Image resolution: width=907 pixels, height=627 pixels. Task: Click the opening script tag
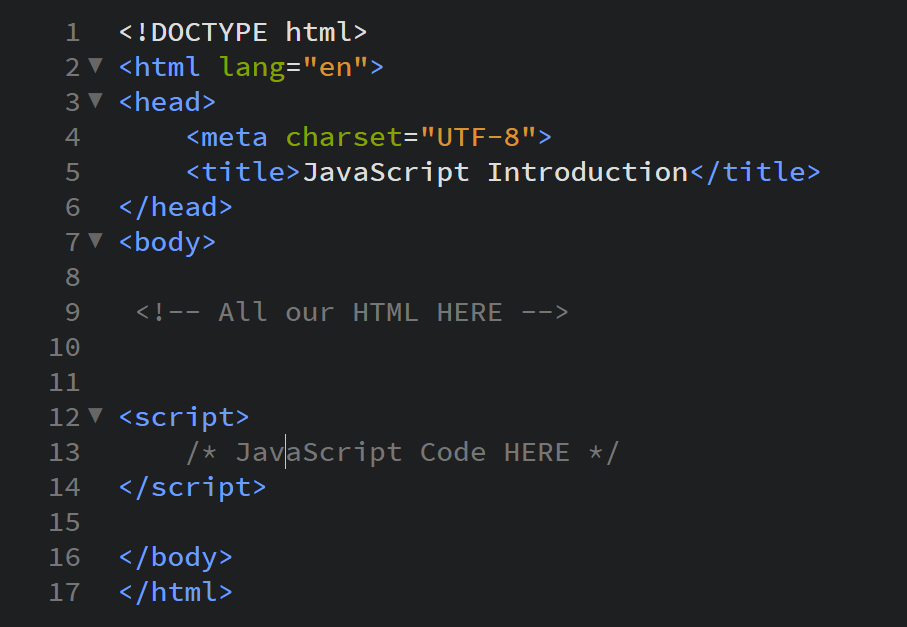[x=183, y=417]
